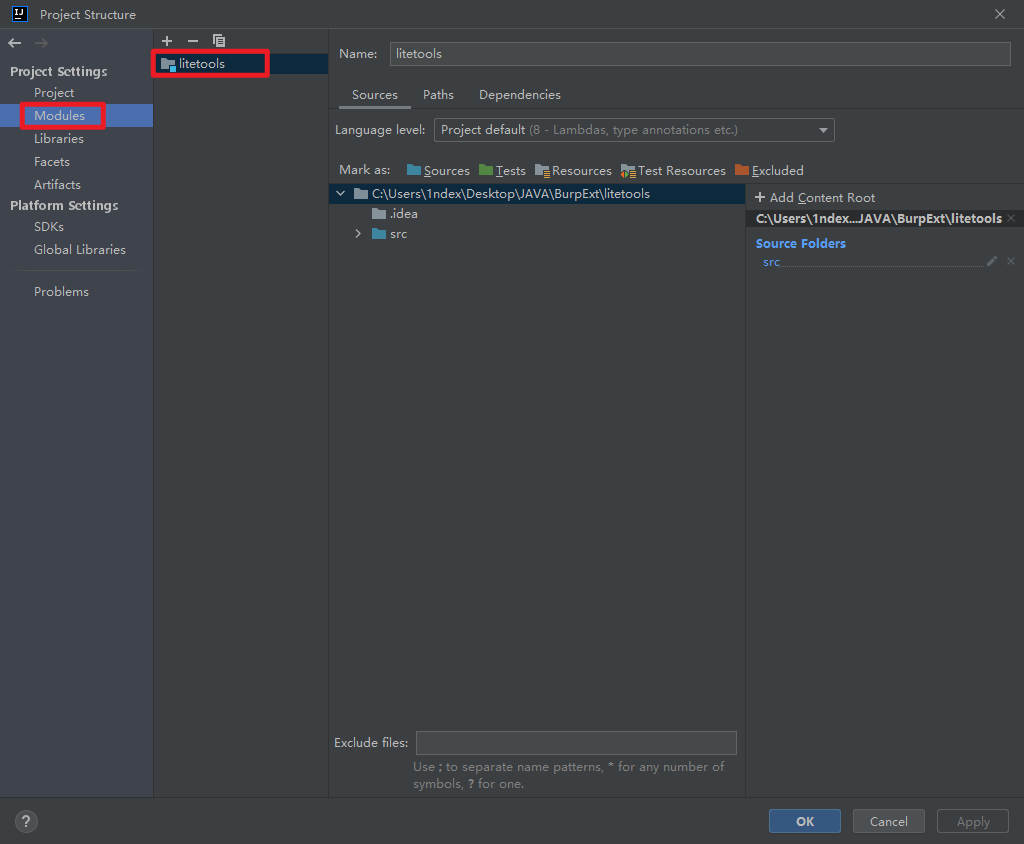
Task: Go back with the left arrow
Action: tap(15, 43)
